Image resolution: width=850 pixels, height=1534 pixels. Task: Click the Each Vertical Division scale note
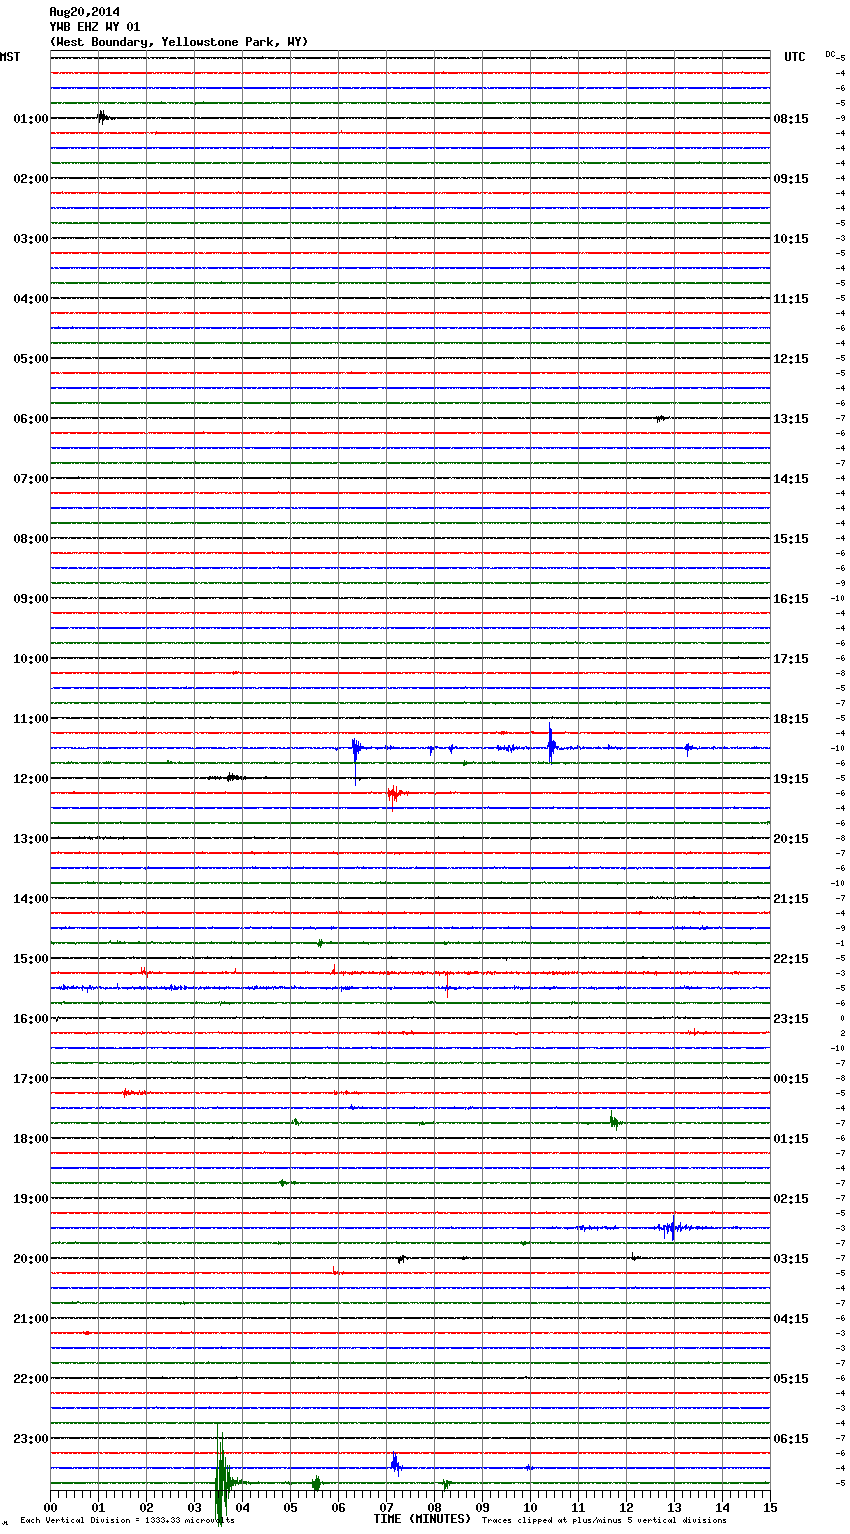[127, 1521]
